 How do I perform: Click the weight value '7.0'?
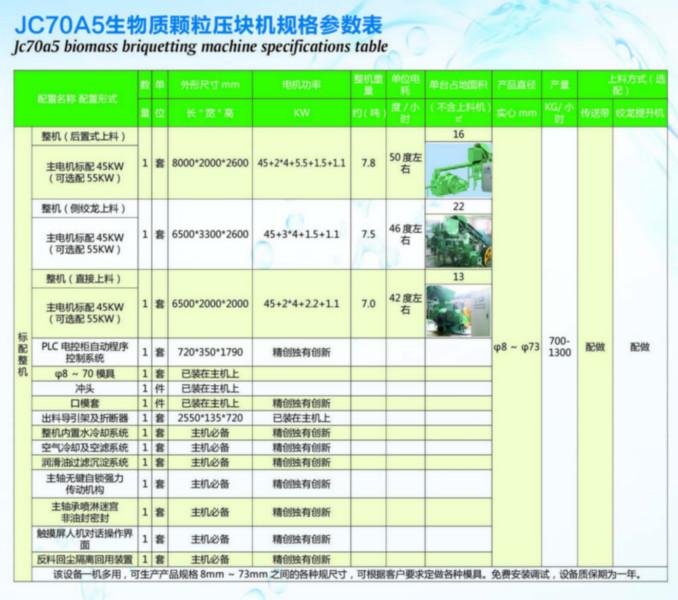(x=368, y=304)
